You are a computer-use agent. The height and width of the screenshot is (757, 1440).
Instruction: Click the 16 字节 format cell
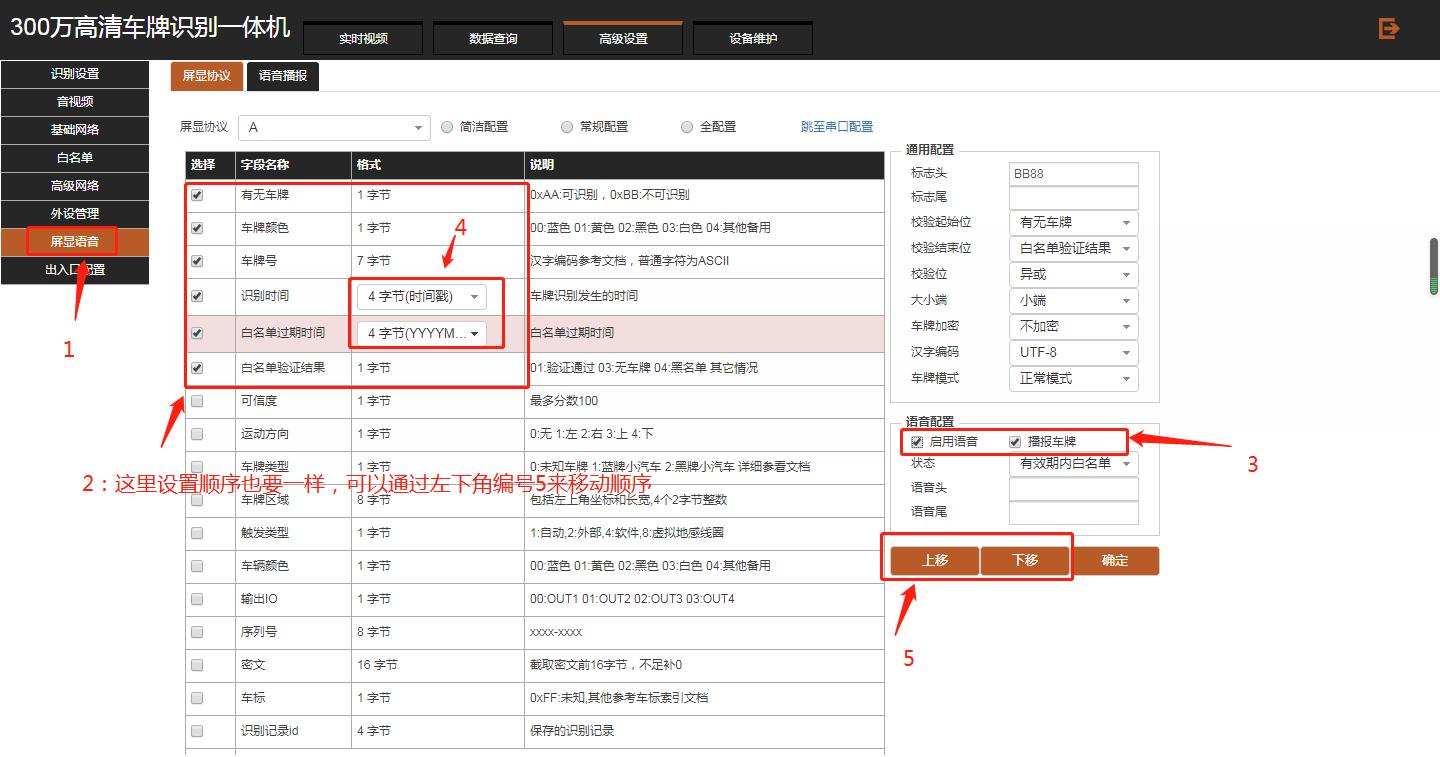438,665
